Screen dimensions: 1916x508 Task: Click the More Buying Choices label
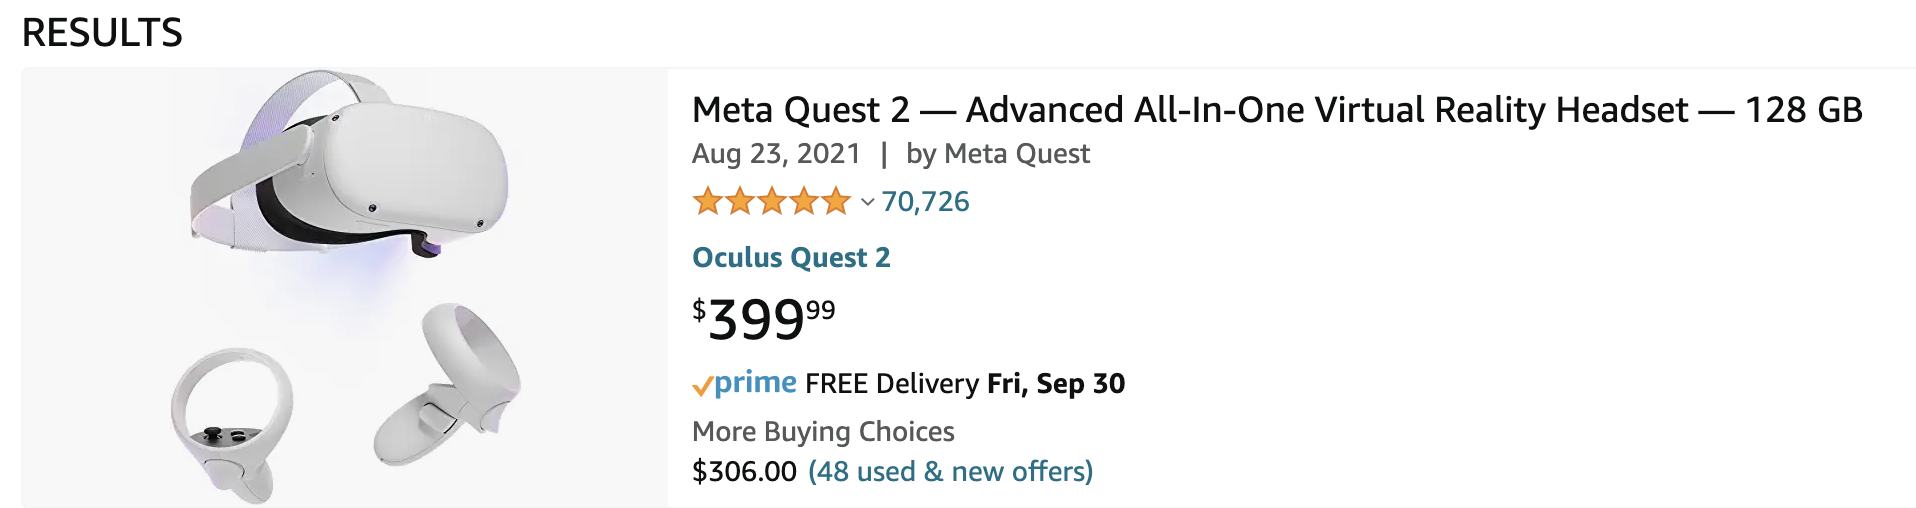pyautogui.click(x=823, y=432)
